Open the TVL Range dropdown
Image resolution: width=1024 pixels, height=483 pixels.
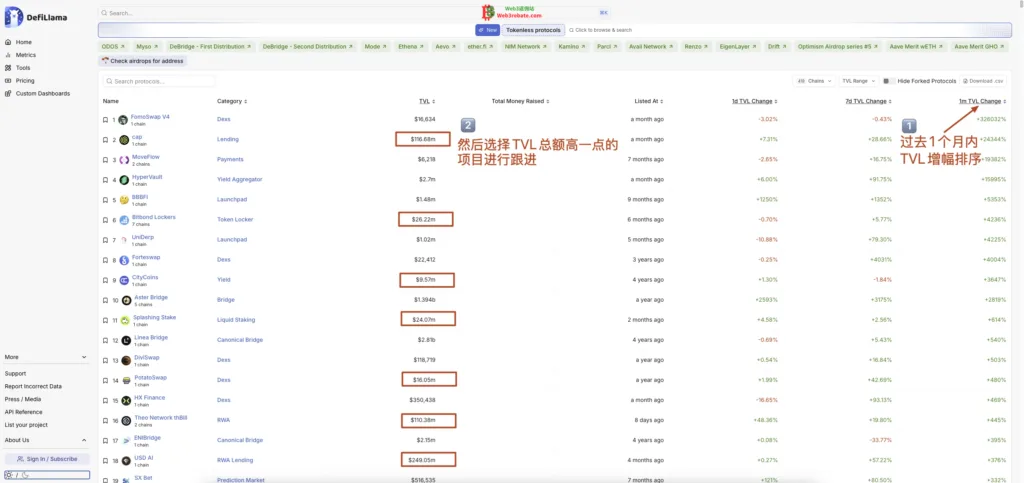[857, 81]
